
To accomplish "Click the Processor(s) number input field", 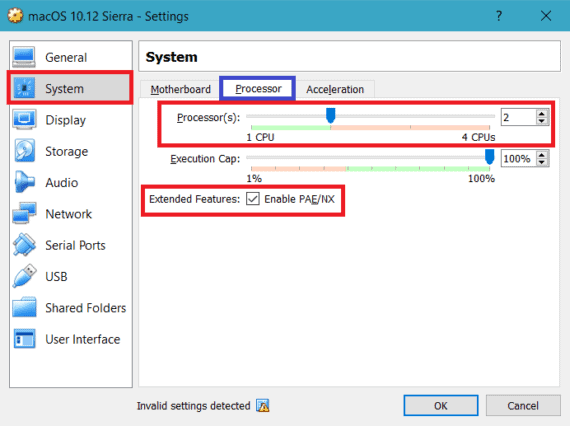I will [x=518, y=117].
